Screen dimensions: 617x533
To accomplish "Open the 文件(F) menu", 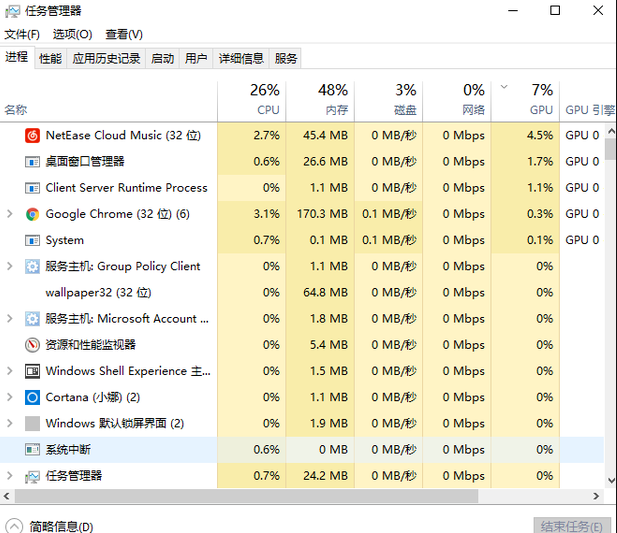I will pos(22,35).
